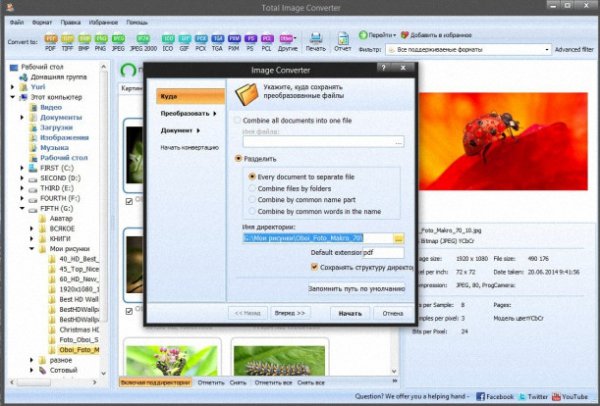Choose ICO conversion icon
Image resolution: width=600 pixels, height=406 pixels.
coord(168,42)
